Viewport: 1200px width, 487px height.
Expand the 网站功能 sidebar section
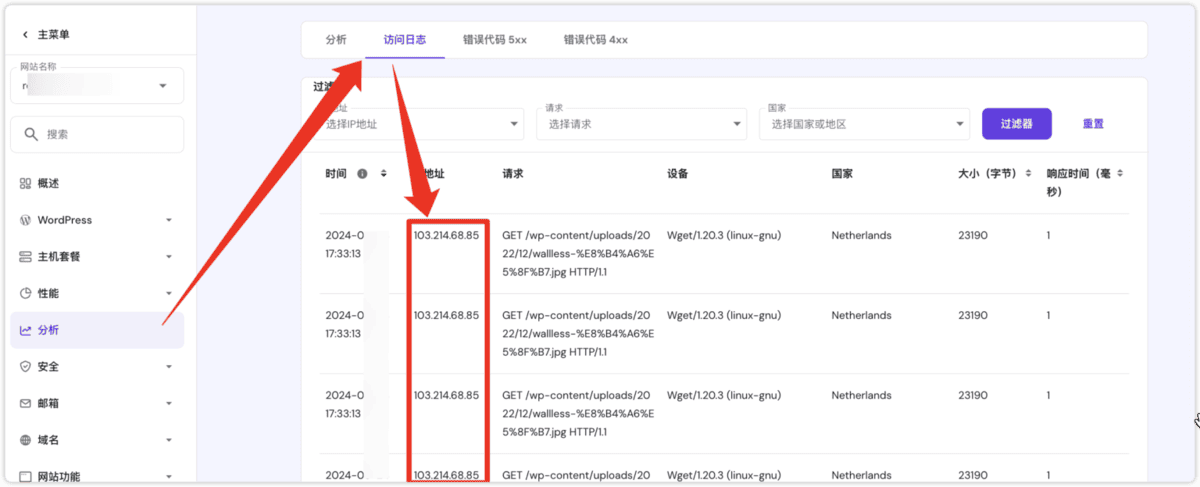pos(168,477)
